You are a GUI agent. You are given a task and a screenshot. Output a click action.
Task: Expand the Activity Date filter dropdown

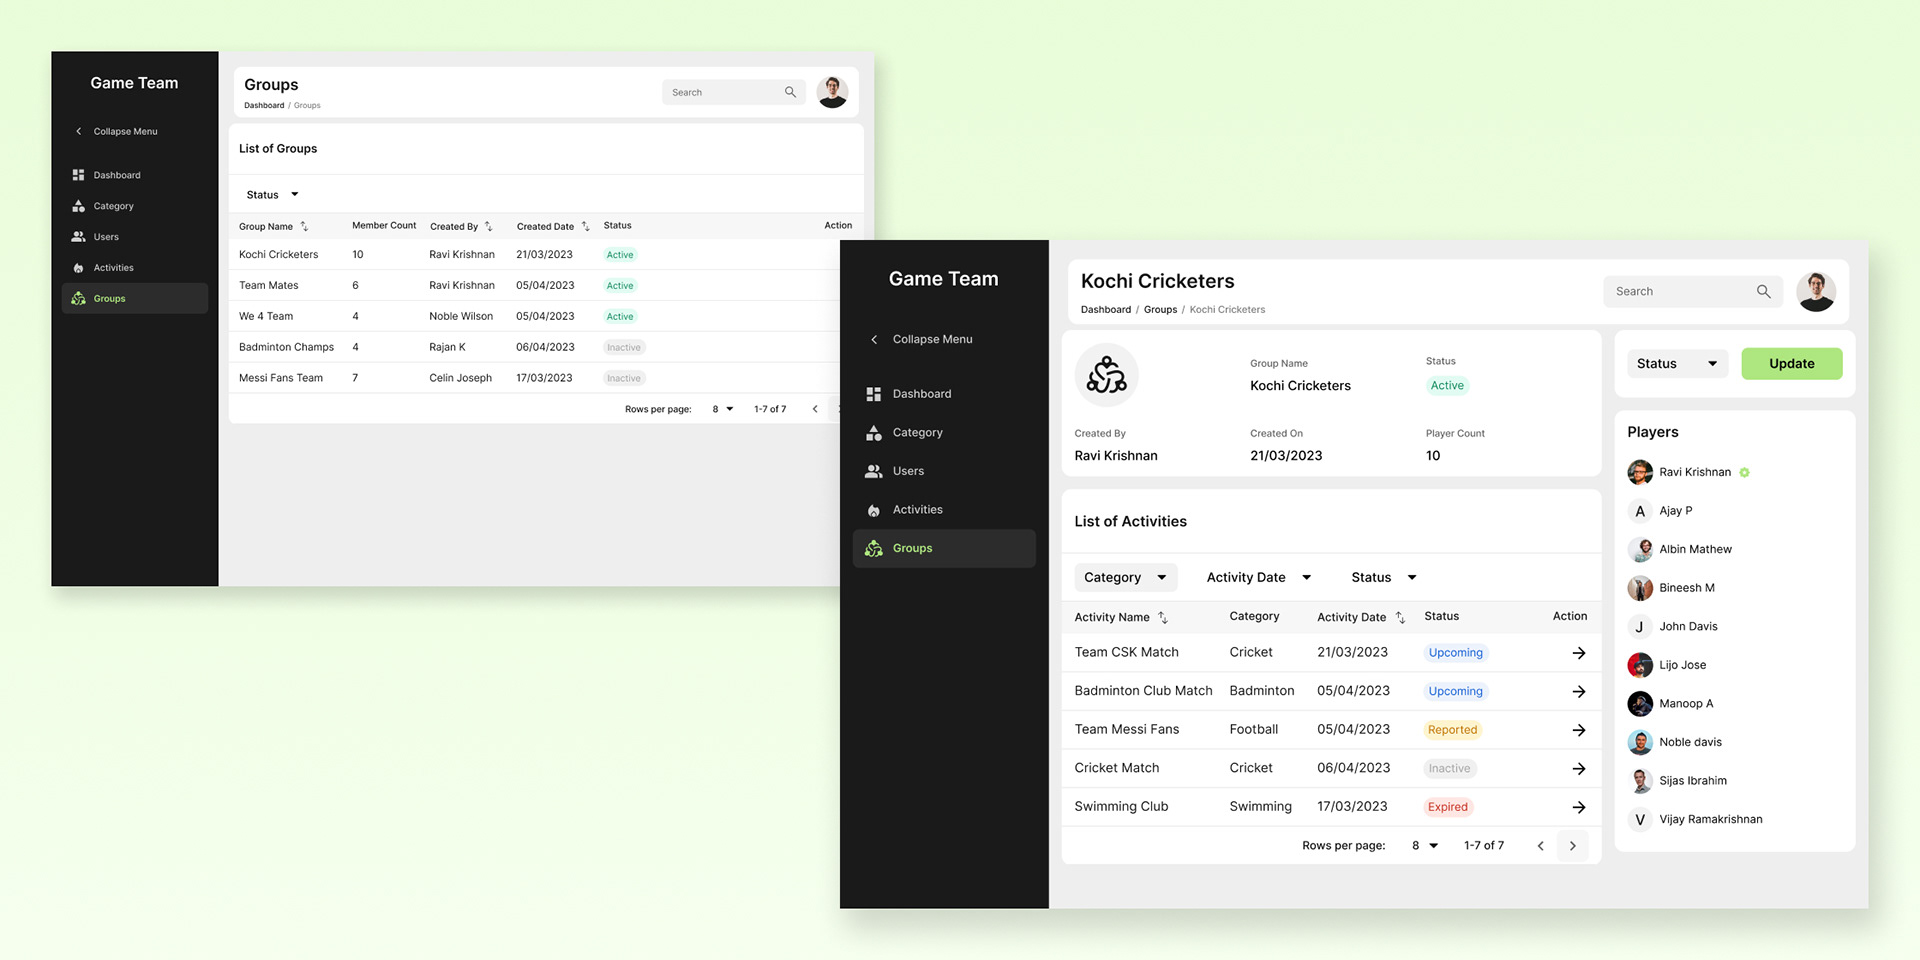pos(1258,577)
